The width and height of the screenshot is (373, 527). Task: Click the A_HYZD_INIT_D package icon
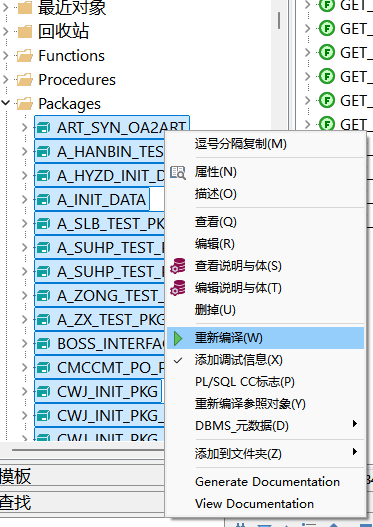pyautogui.click(x=43, y=176)
